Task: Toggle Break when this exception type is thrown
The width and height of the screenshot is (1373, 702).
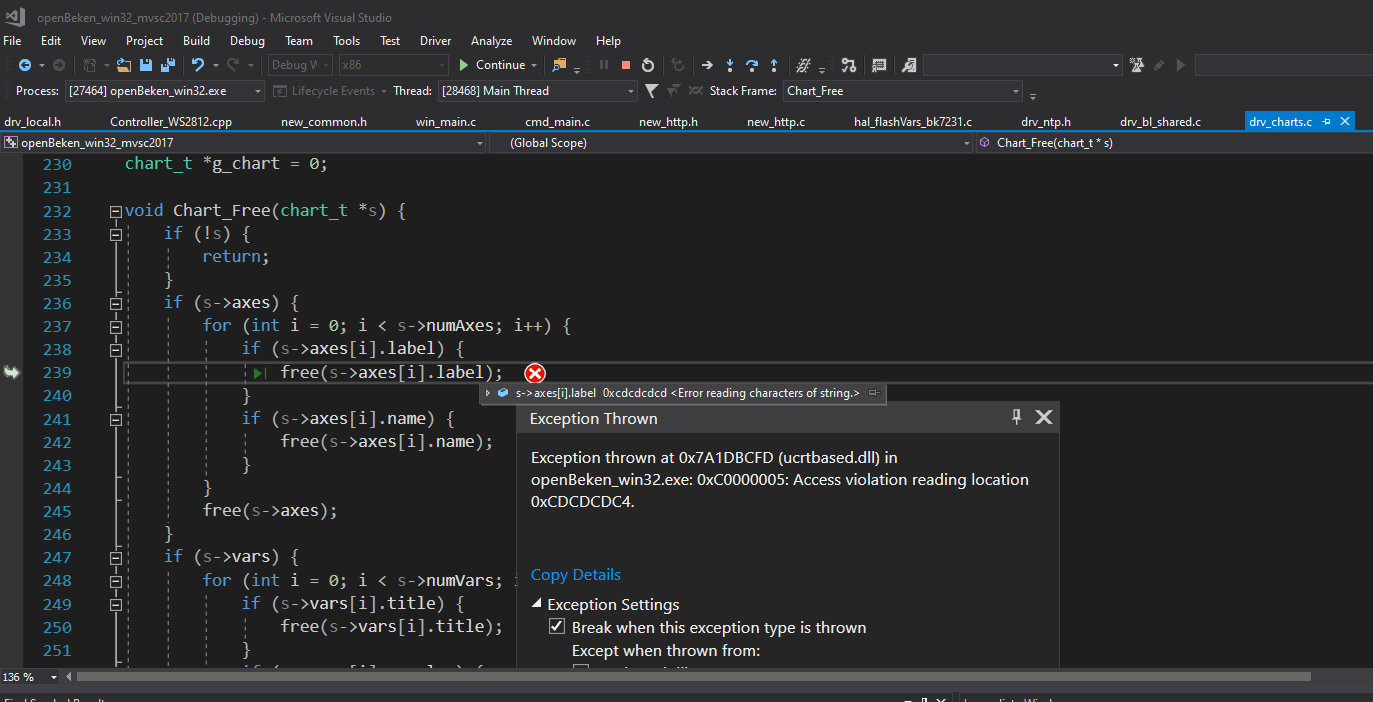Action: tap(557, 627)
